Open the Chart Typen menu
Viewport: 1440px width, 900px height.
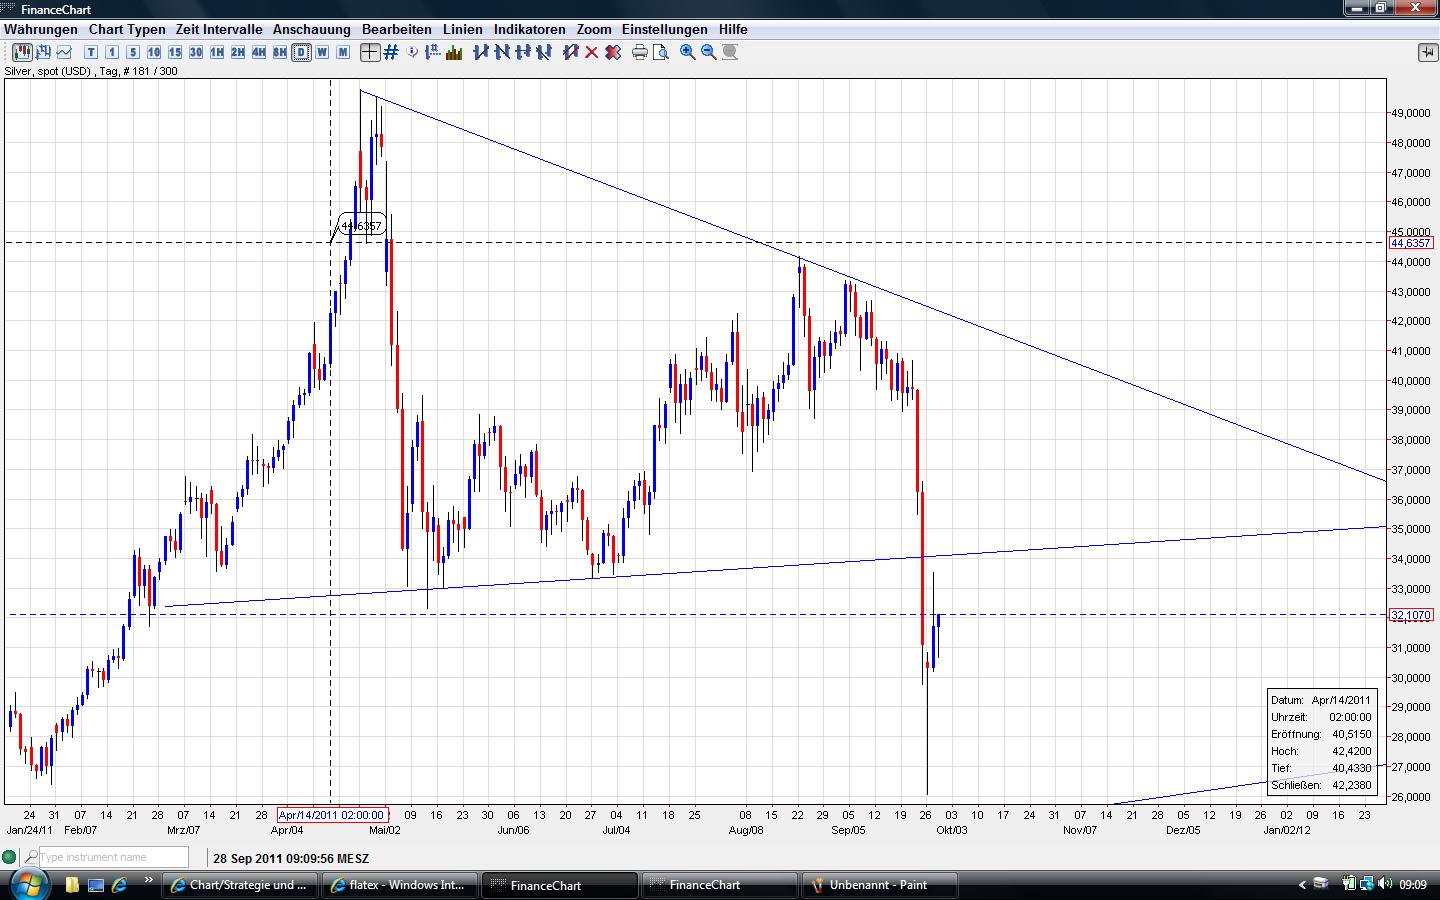point(127,29)
